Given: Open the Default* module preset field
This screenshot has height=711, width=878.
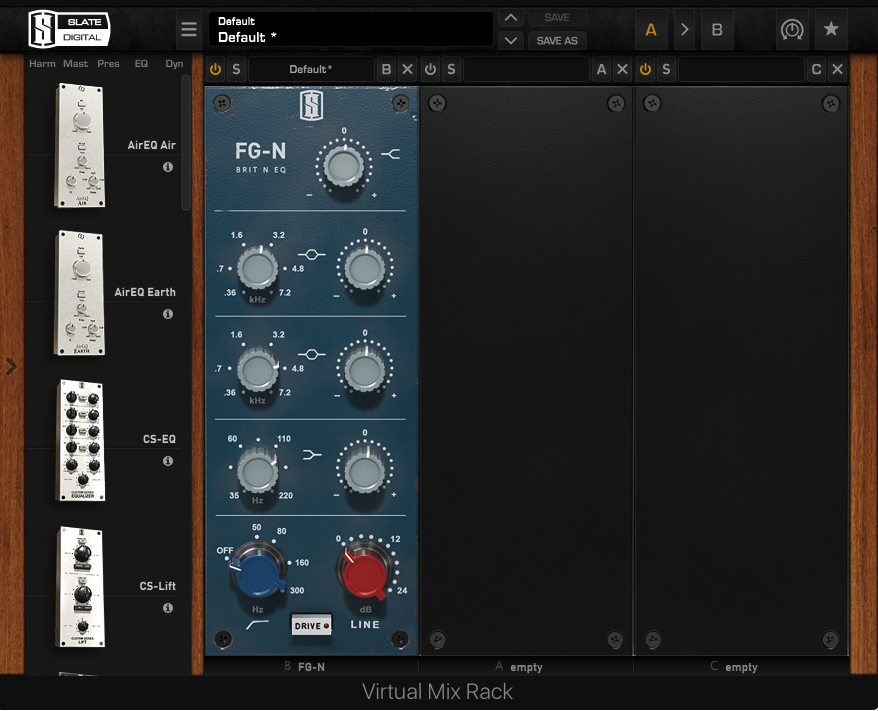Looking at the screenshot, I should (x=311, y=69).
